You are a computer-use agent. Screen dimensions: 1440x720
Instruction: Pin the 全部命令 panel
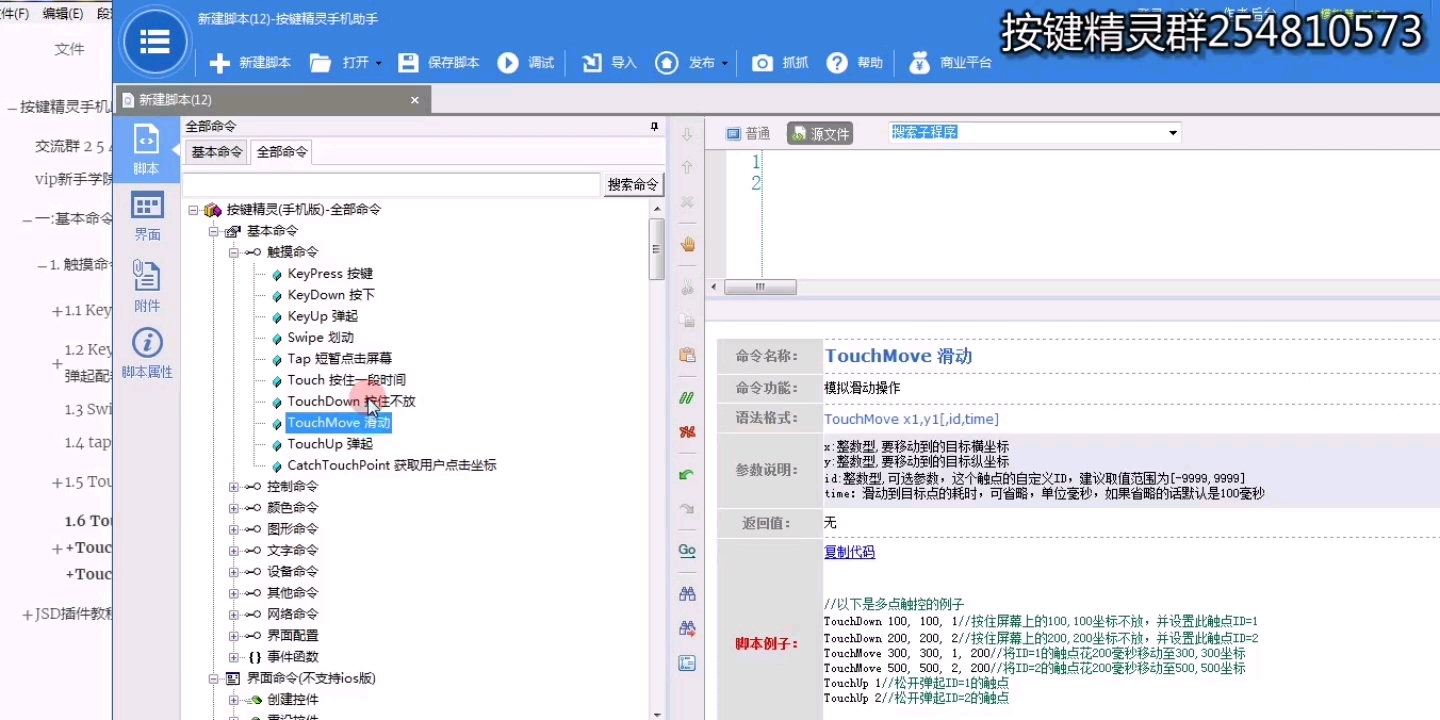click(x=654, y=127)
